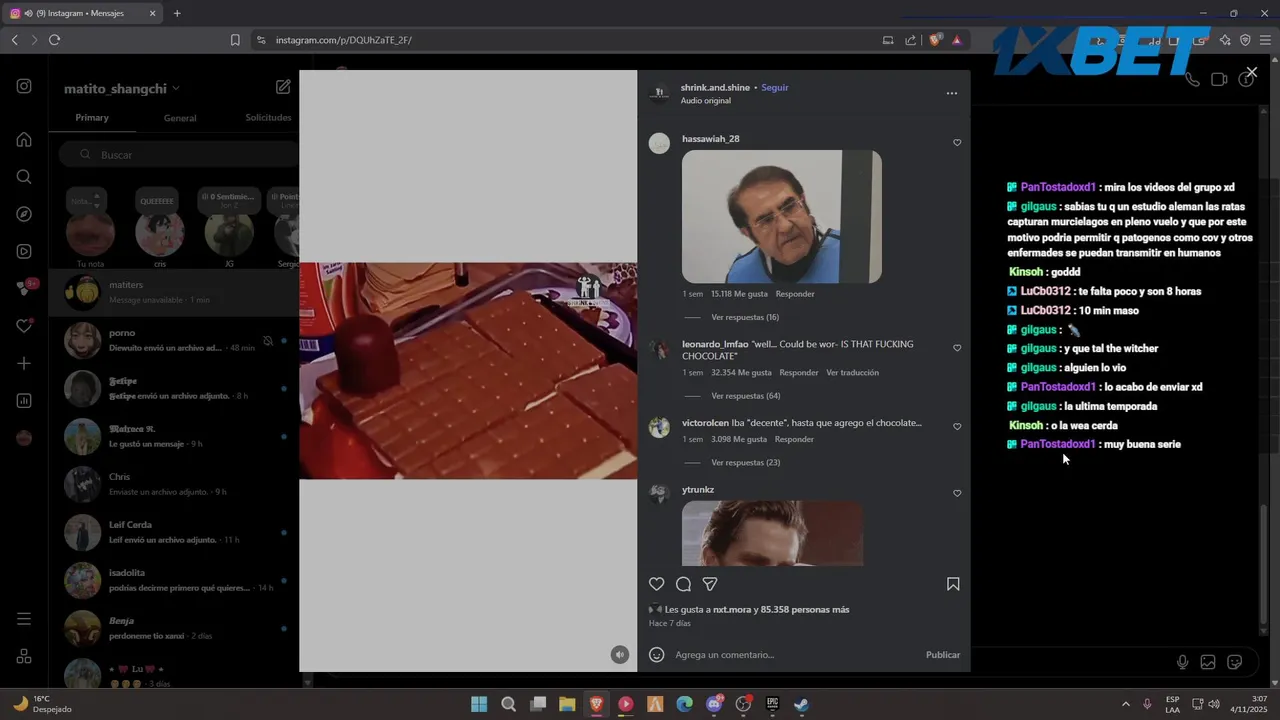Click the Brave Rewards triangle icon
Viewport: 1280px width, 720px height.
tap(957, 40)
